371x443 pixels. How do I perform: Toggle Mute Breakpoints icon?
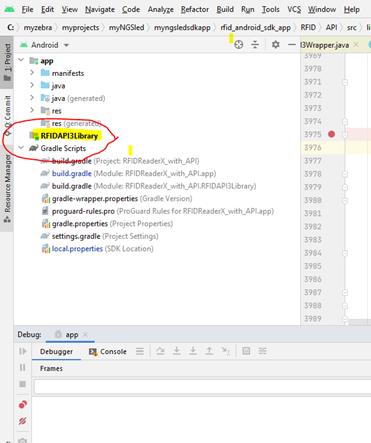click(23, 421)
